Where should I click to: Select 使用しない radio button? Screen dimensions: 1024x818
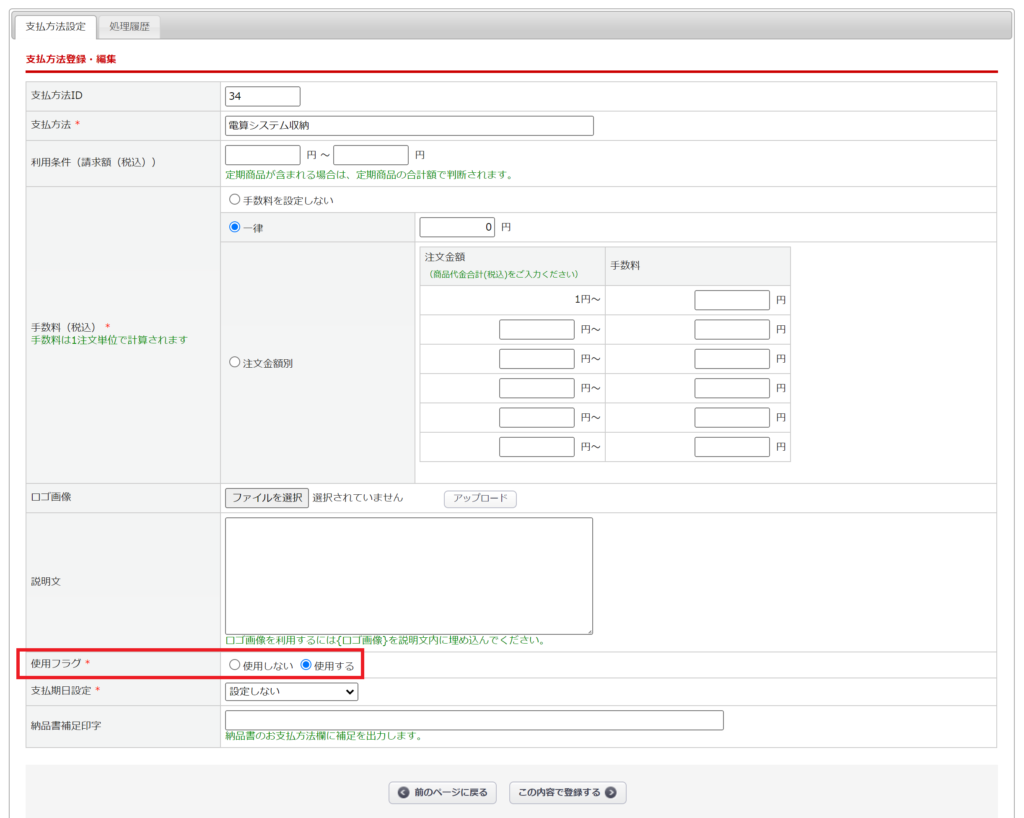[x=235, y=665]
